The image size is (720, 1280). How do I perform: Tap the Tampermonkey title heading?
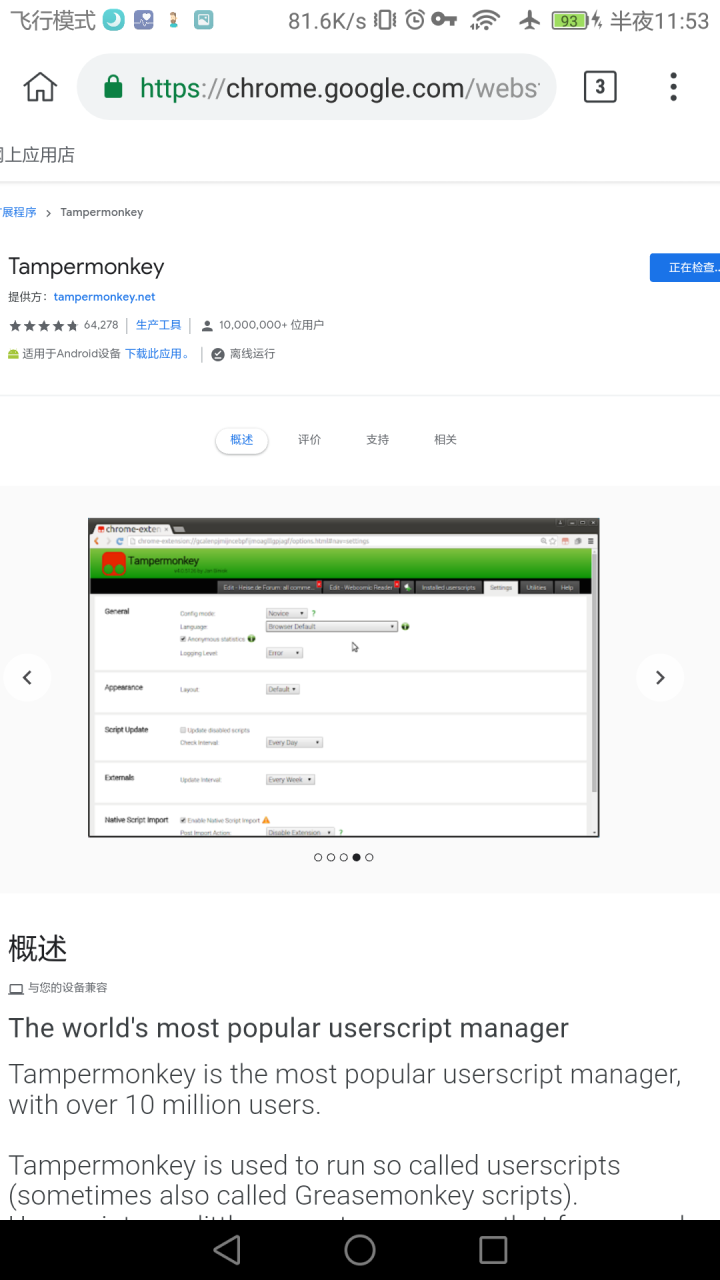point(86,267)
